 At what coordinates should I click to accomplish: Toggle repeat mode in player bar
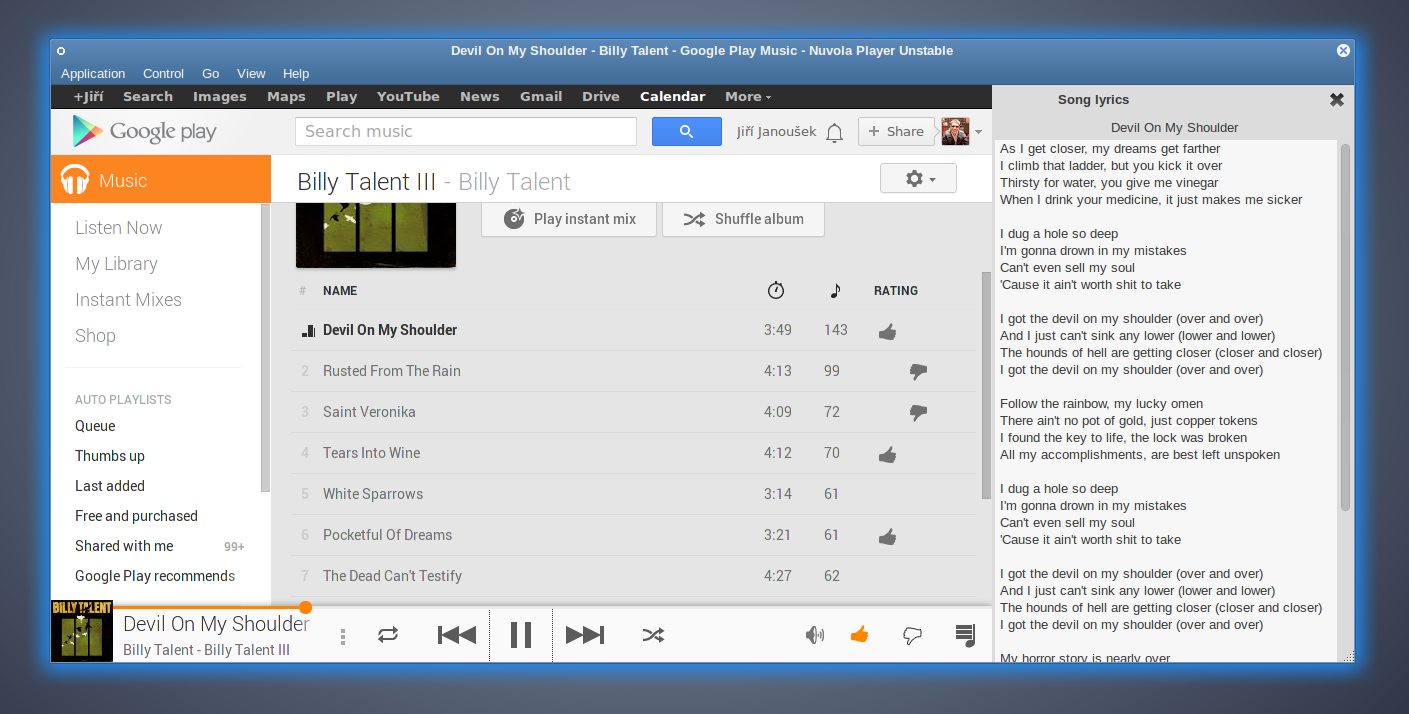tap(388, 634)
